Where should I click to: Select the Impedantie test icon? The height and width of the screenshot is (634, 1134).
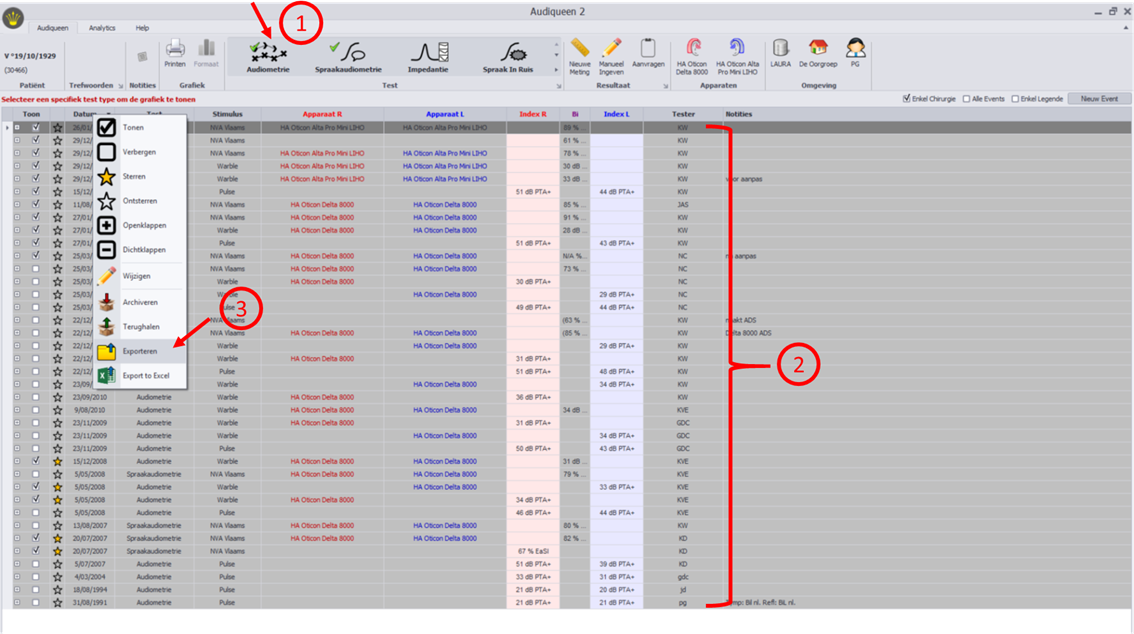[x=427, y=57]
